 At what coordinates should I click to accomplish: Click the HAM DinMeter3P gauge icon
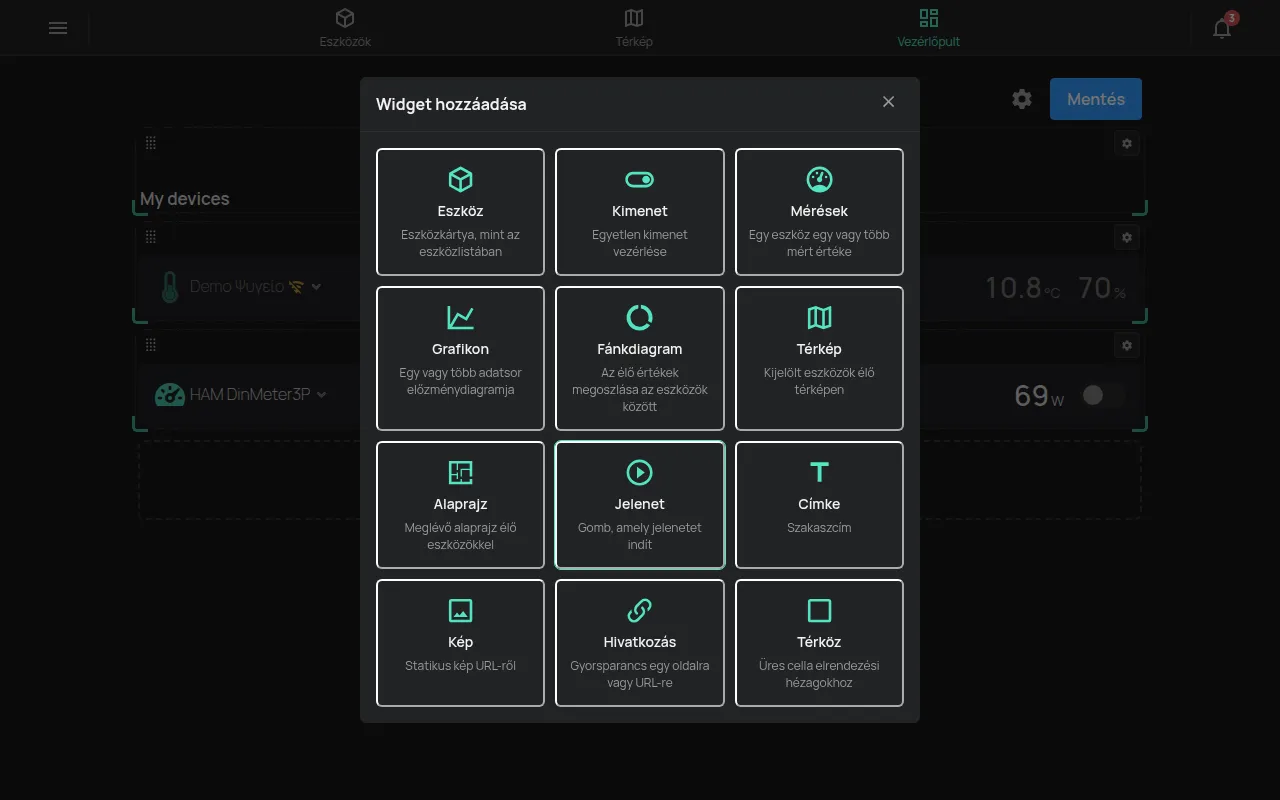[x=170, y=395]
